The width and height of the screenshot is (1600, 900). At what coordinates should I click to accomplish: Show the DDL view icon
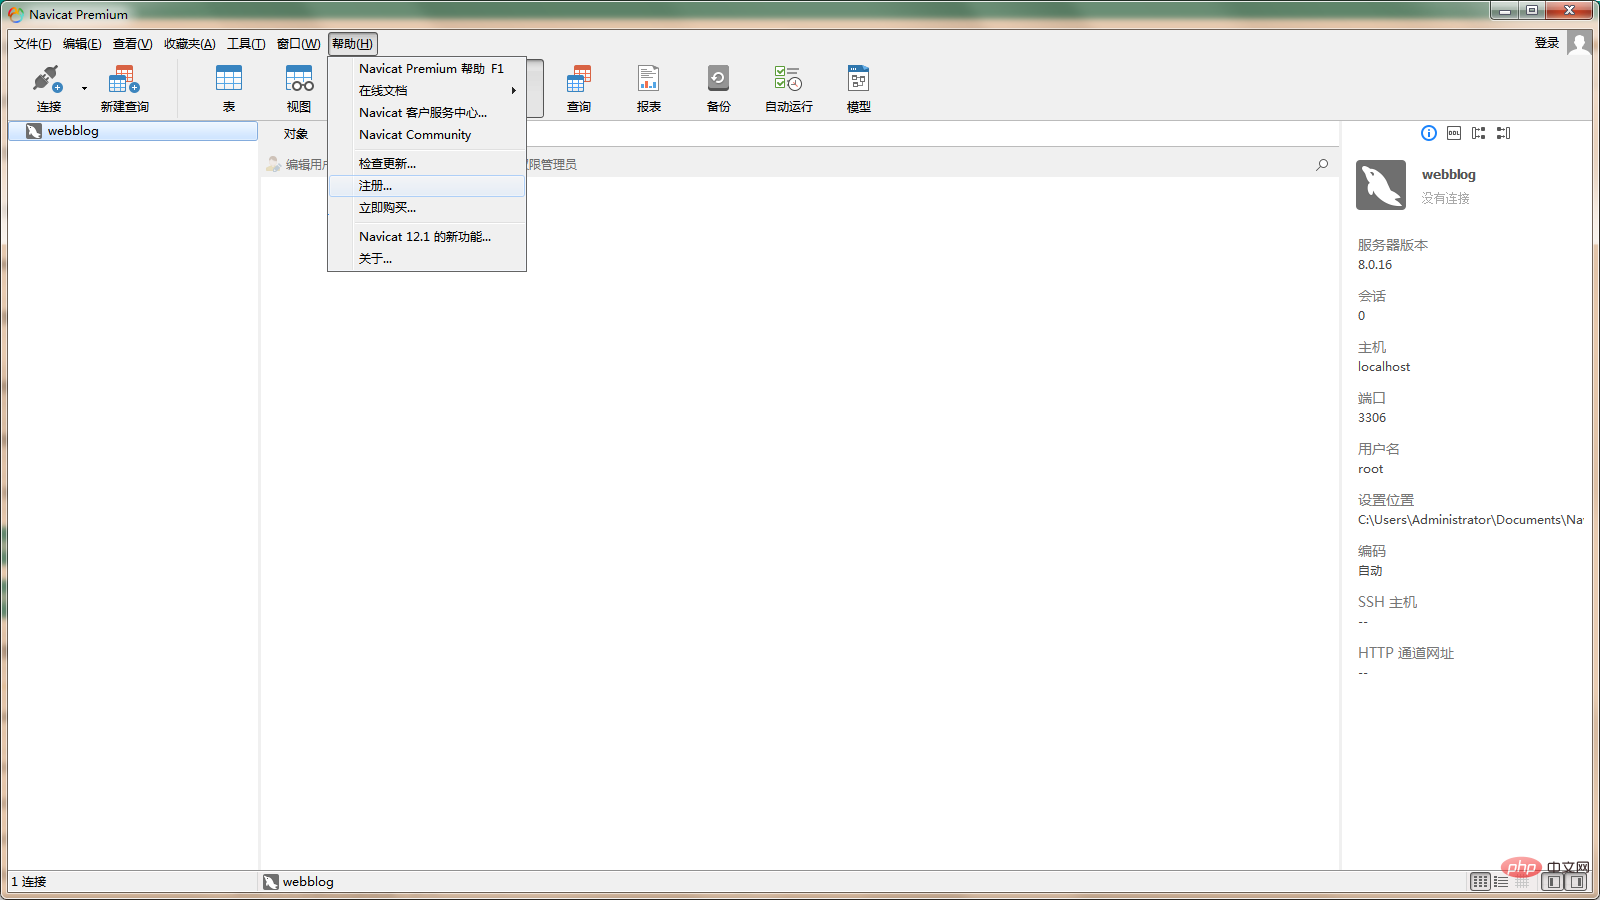click(x=1454, y=133)
